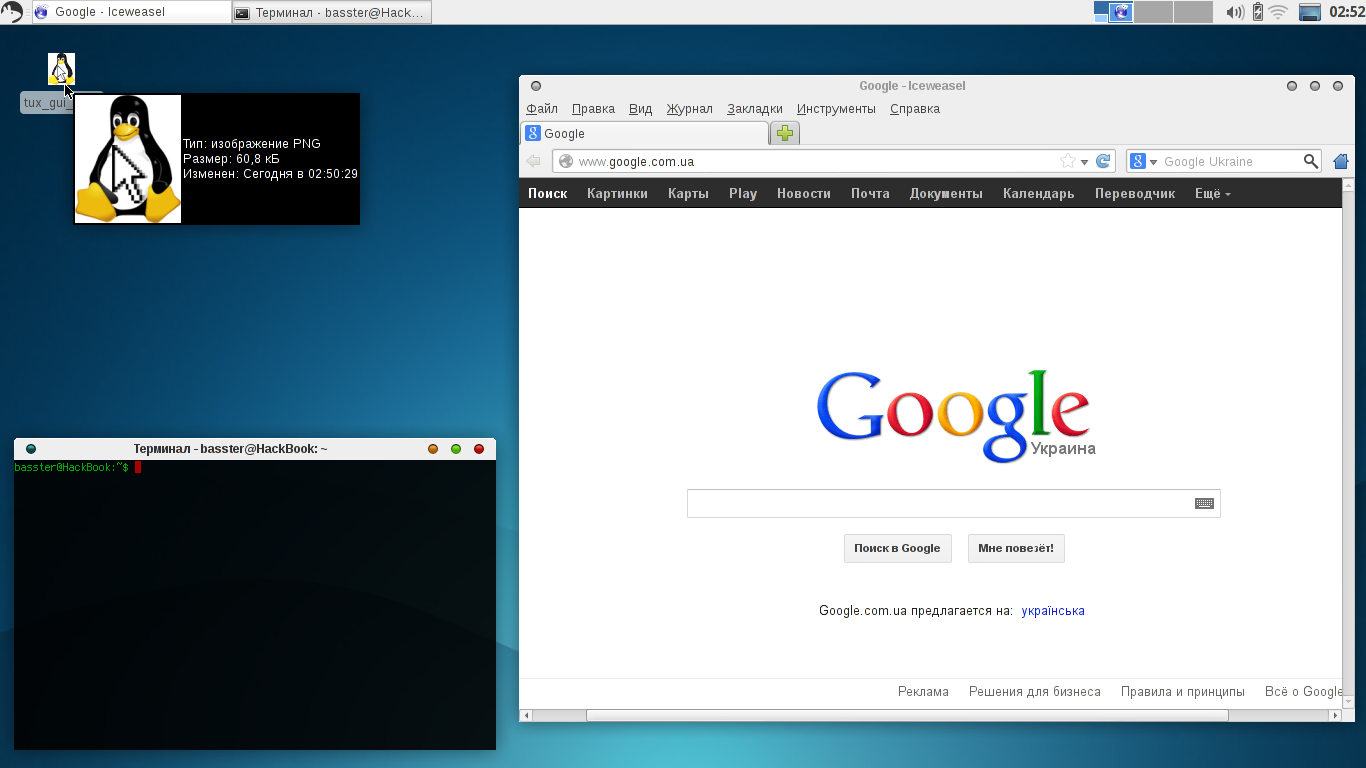Reload the Google page
The image size is (1366, 768).
pyautogui.click(x=1104, y=161)
